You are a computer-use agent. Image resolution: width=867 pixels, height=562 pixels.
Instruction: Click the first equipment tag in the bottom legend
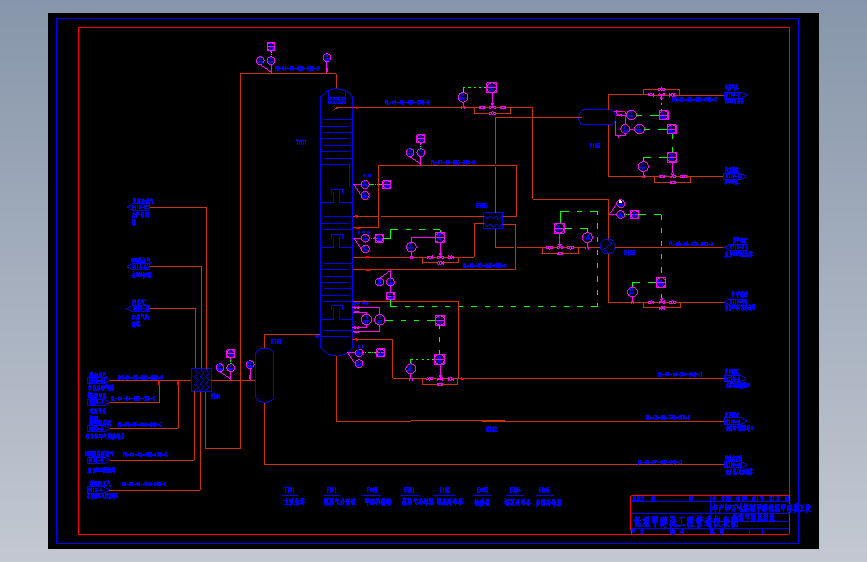290,490
